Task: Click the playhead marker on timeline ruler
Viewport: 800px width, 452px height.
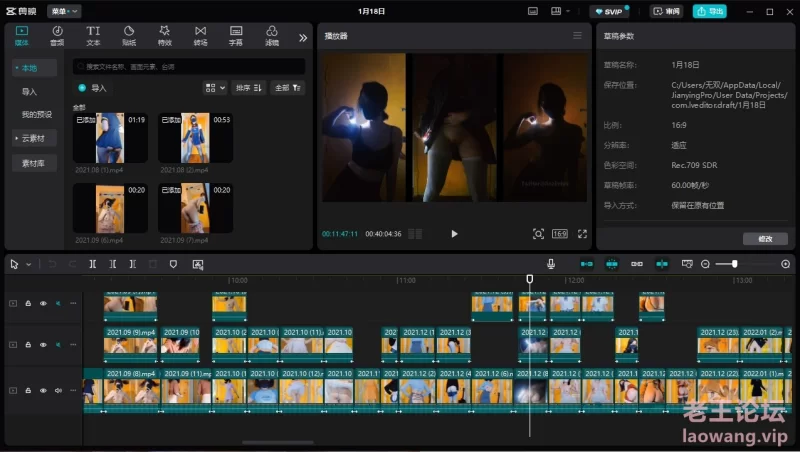Action: [x=530, y=279]
